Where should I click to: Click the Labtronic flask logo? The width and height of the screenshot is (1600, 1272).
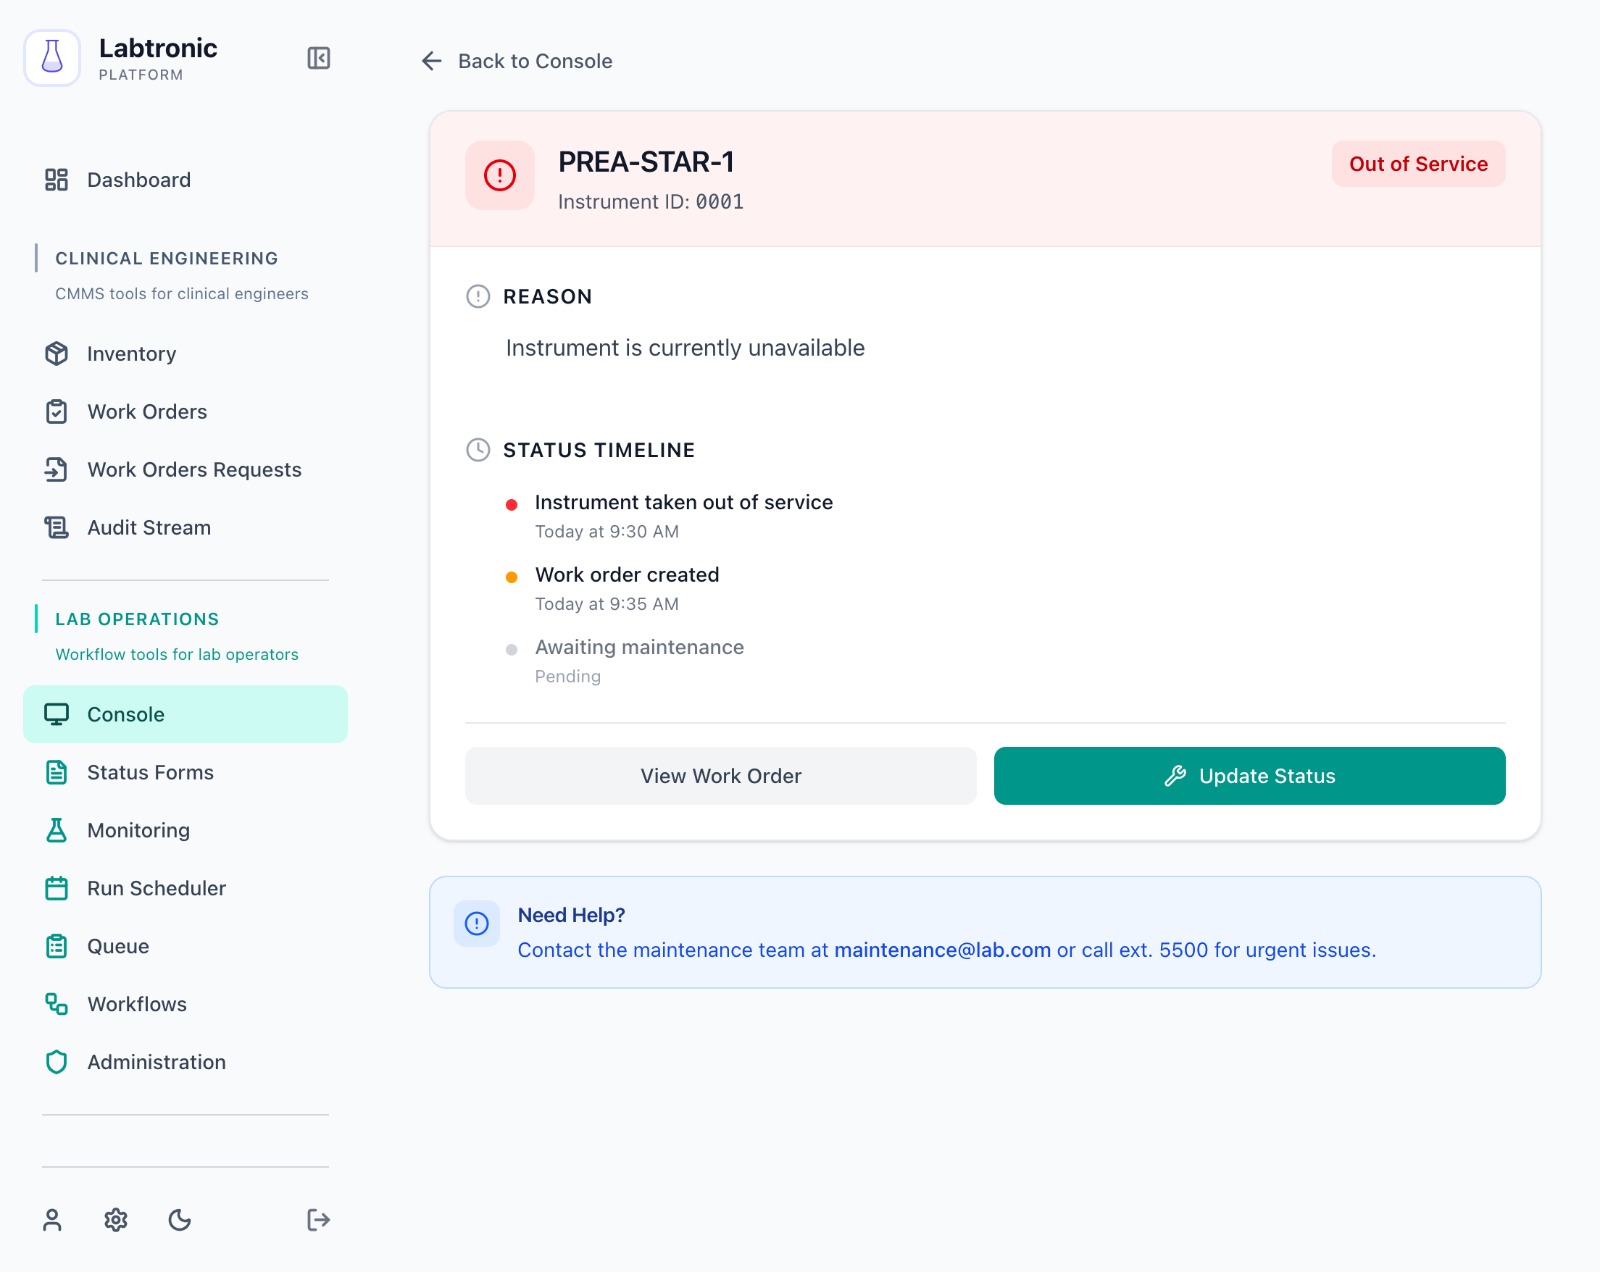tap(52, 58)
